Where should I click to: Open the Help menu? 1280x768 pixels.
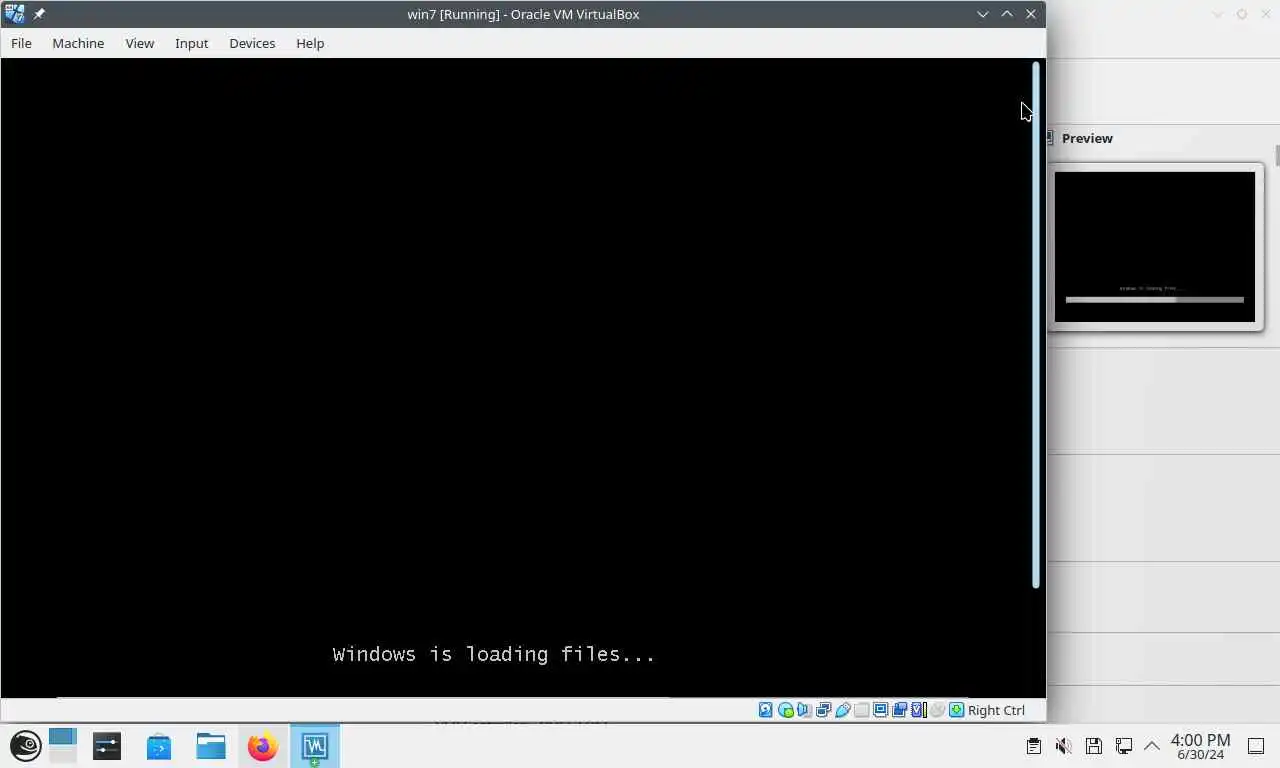(x=310, y=43)
